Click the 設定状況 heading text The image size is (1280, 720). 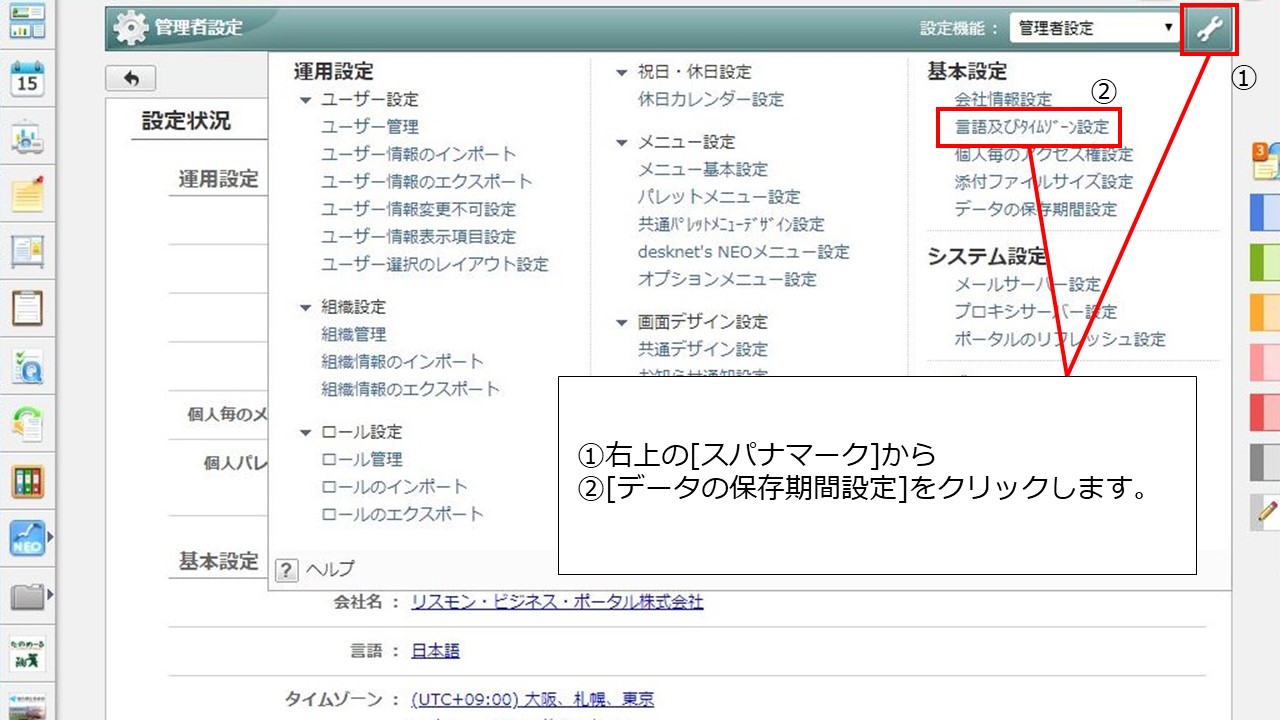tap(186, 121)
